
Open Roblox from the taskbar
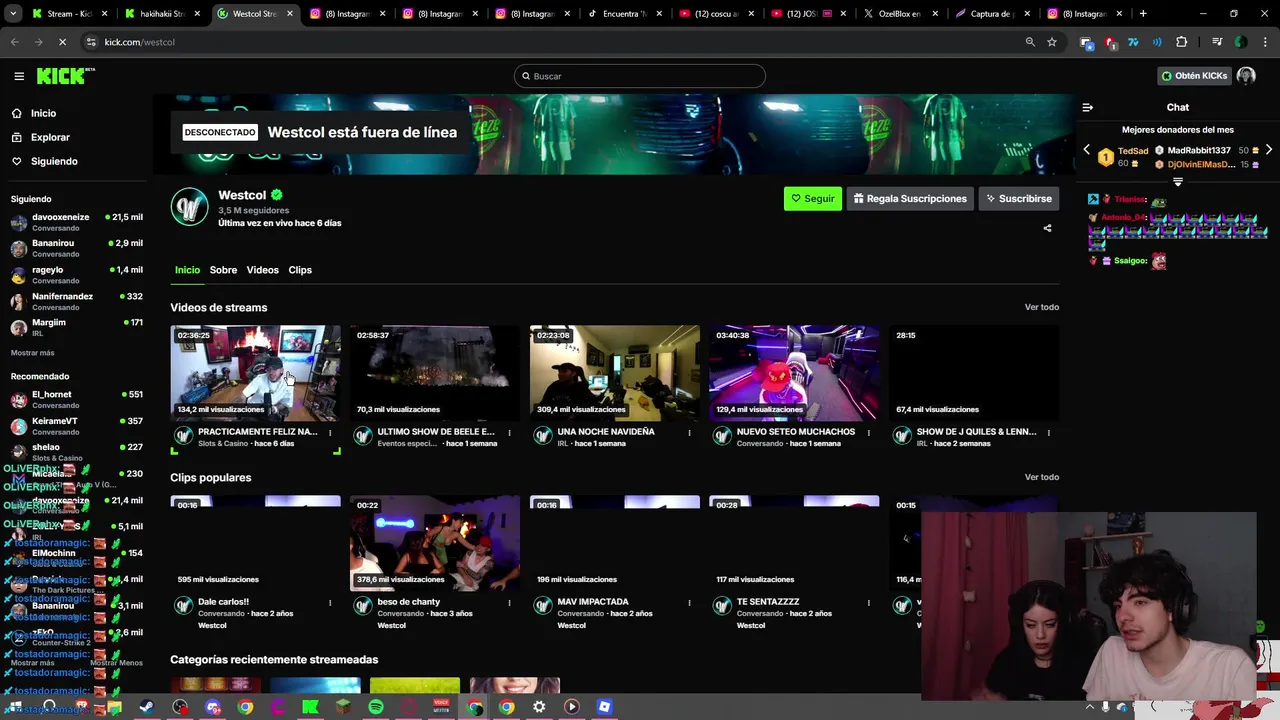604,707
